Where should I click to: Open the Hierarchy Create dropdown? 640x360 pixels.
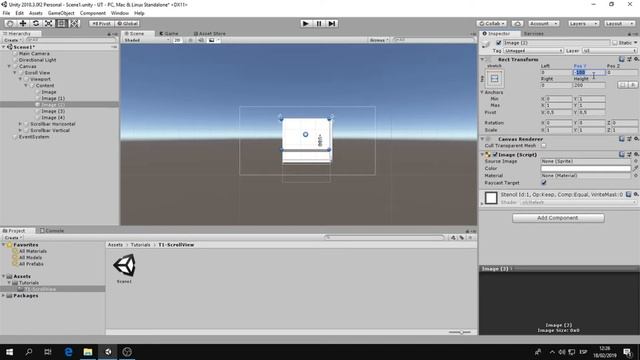point(12,40)
